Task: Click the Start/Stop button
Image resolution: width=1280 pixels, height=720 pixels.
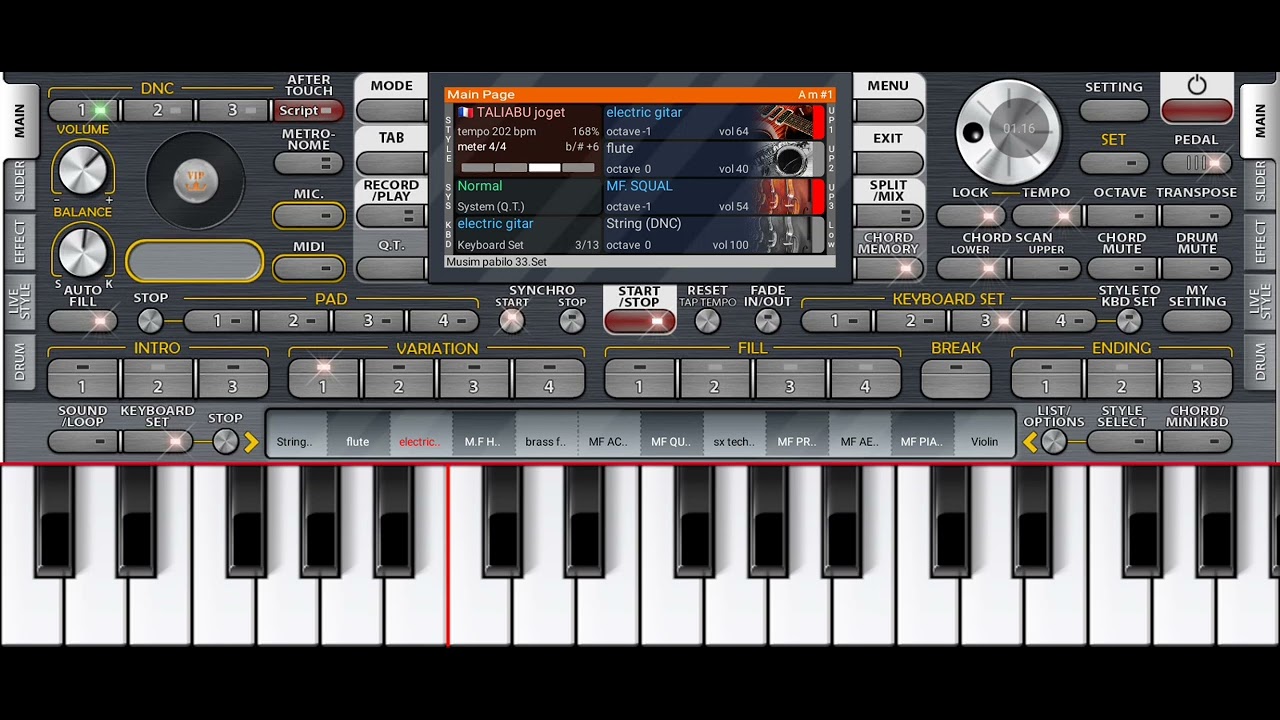Action: click(639, 321)
